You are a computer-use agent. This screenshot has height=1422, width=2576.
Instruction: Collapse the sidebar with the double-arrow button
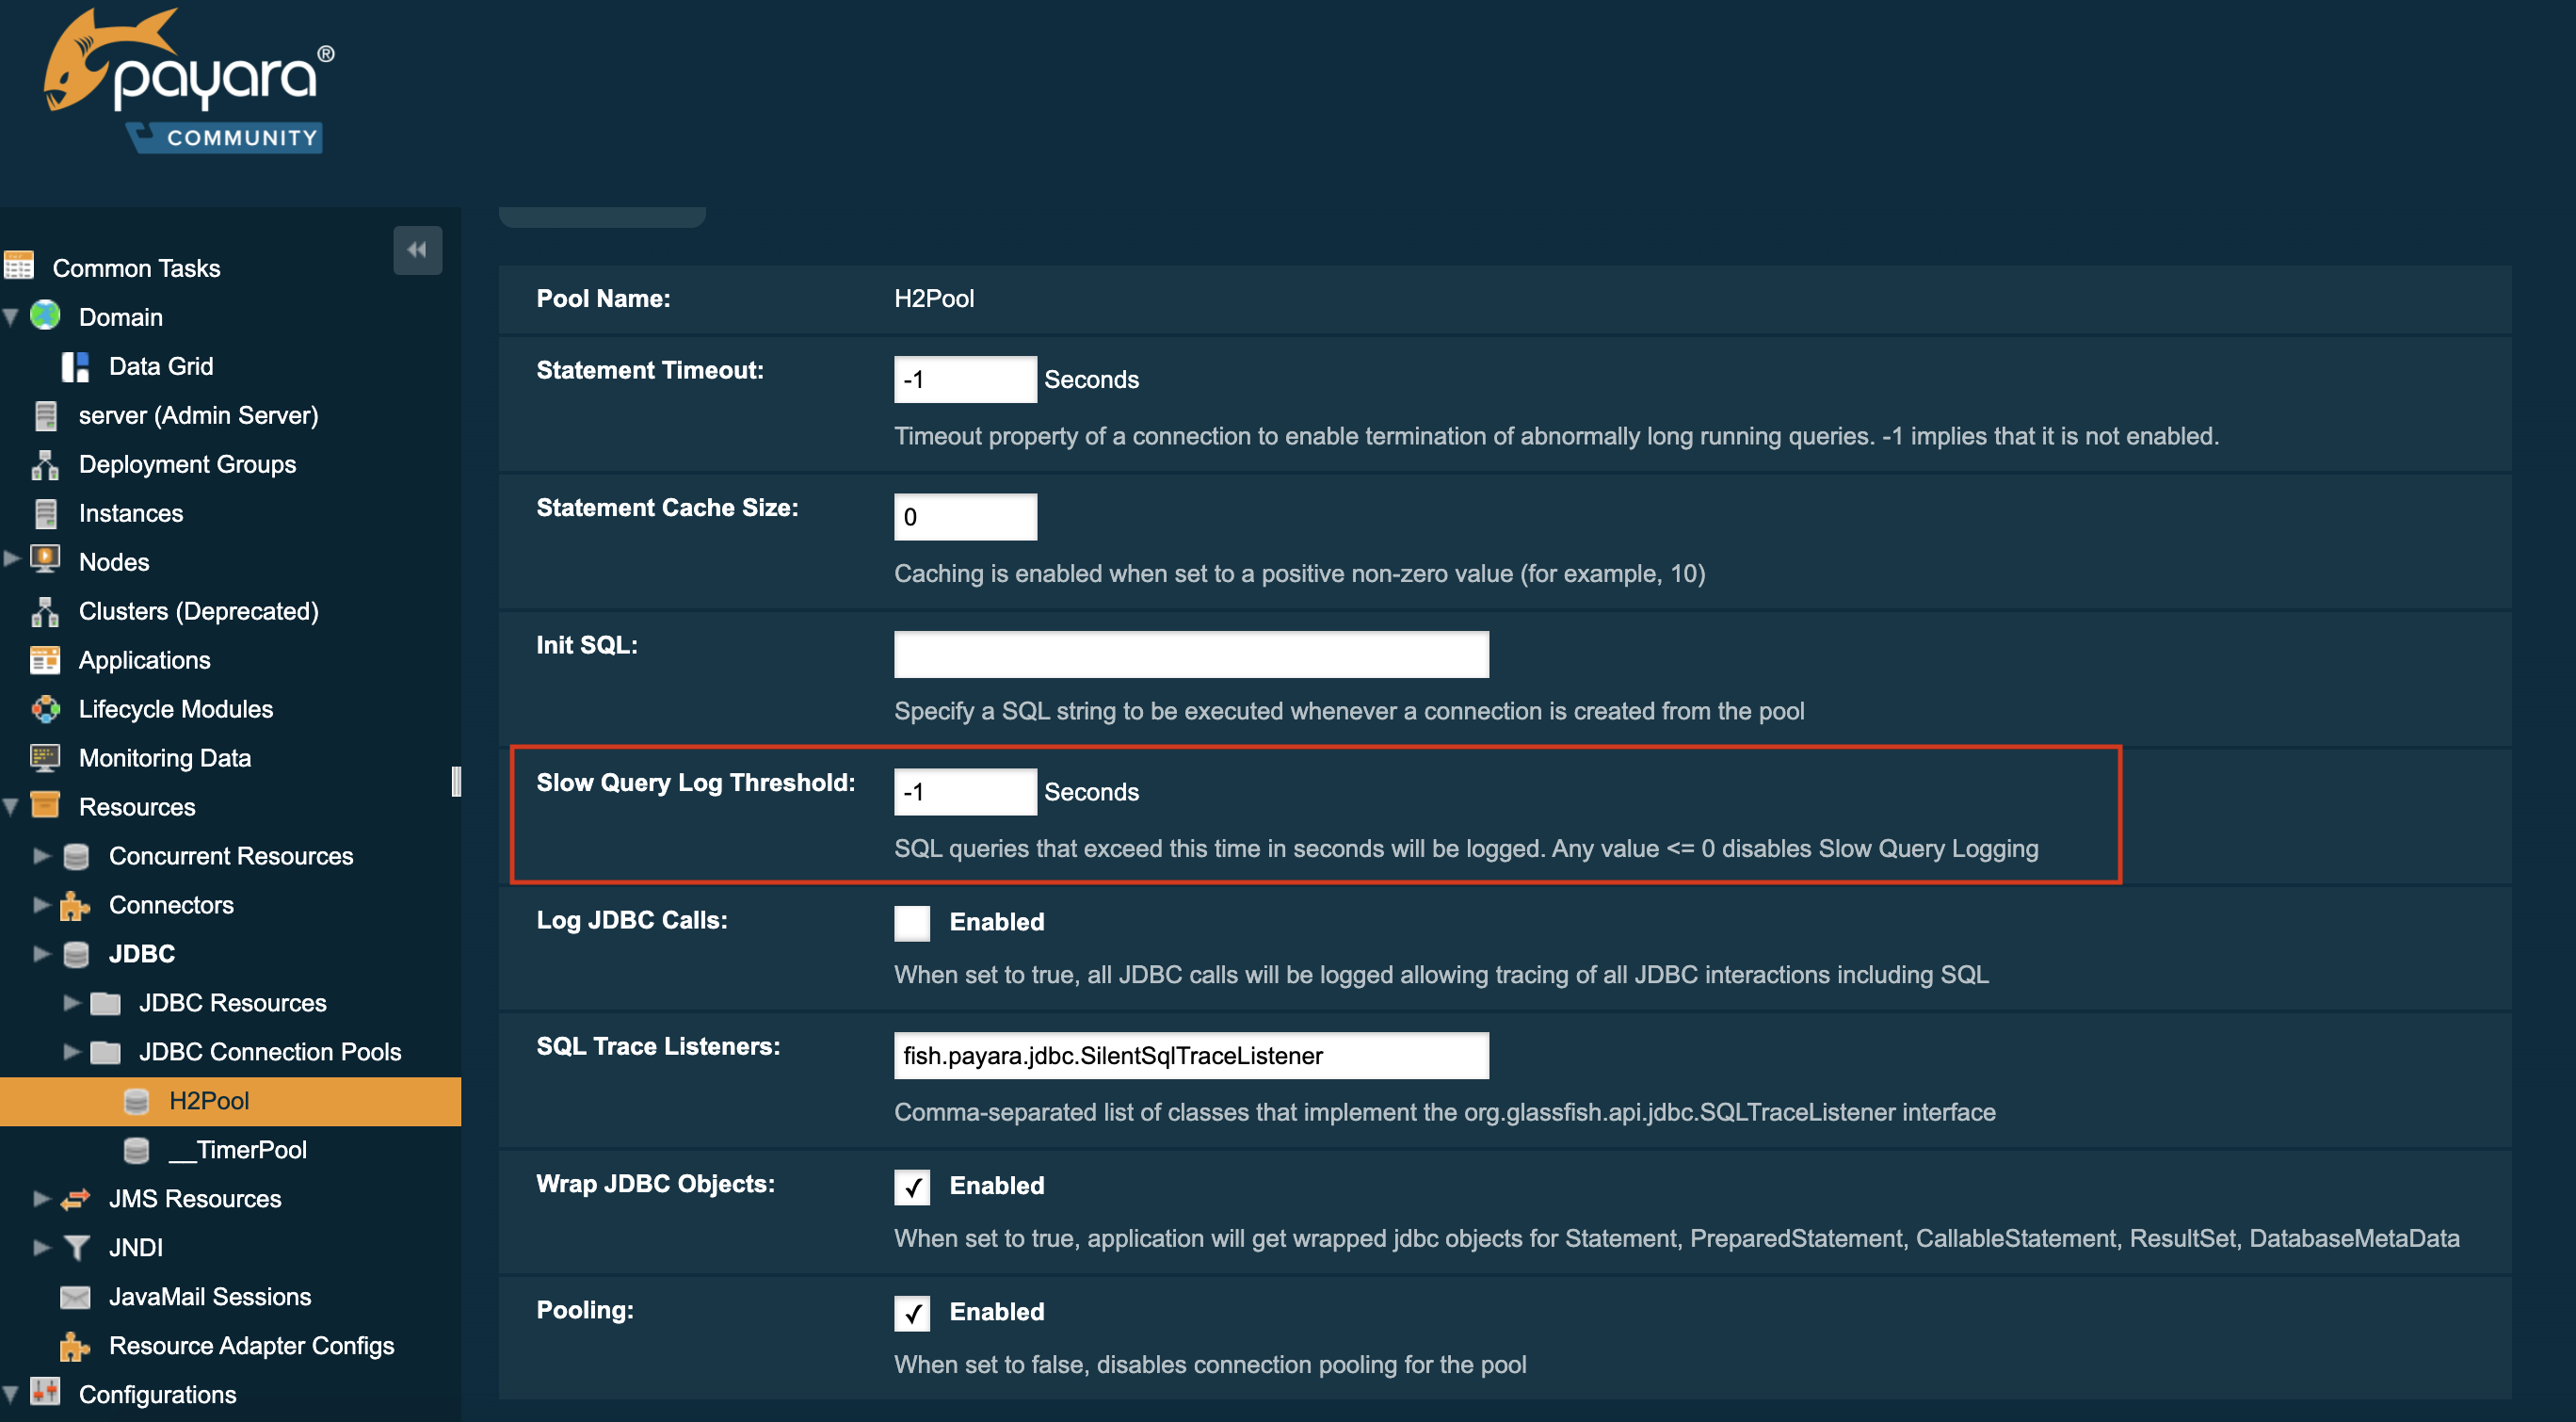tap(418, 250)
